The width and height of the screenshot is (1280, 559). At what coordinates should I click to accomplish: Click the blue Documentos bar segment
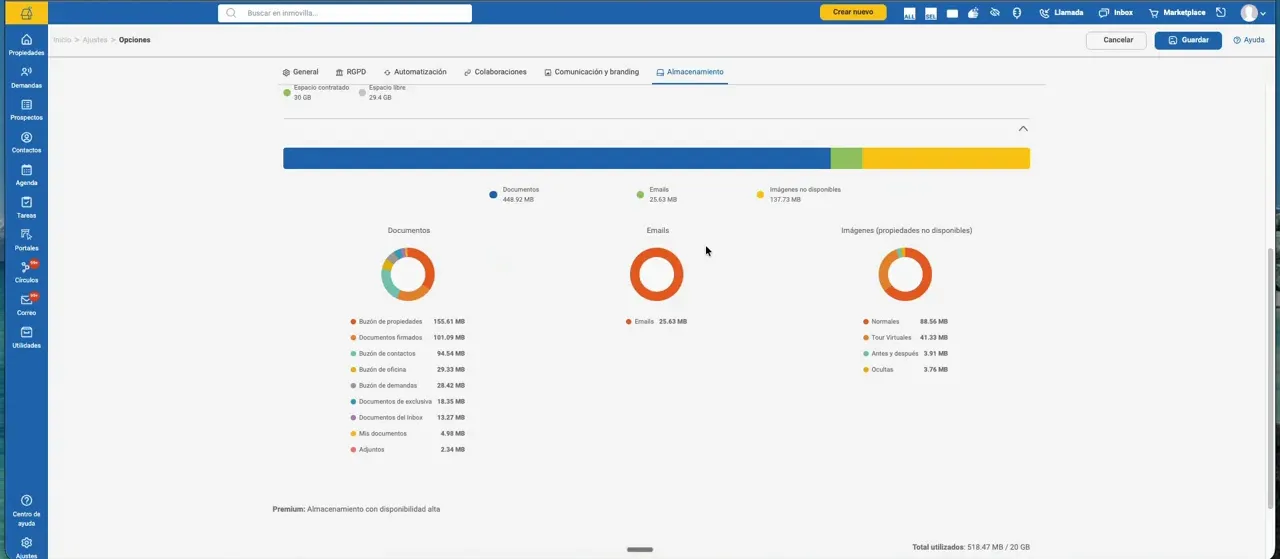(557, 158)
